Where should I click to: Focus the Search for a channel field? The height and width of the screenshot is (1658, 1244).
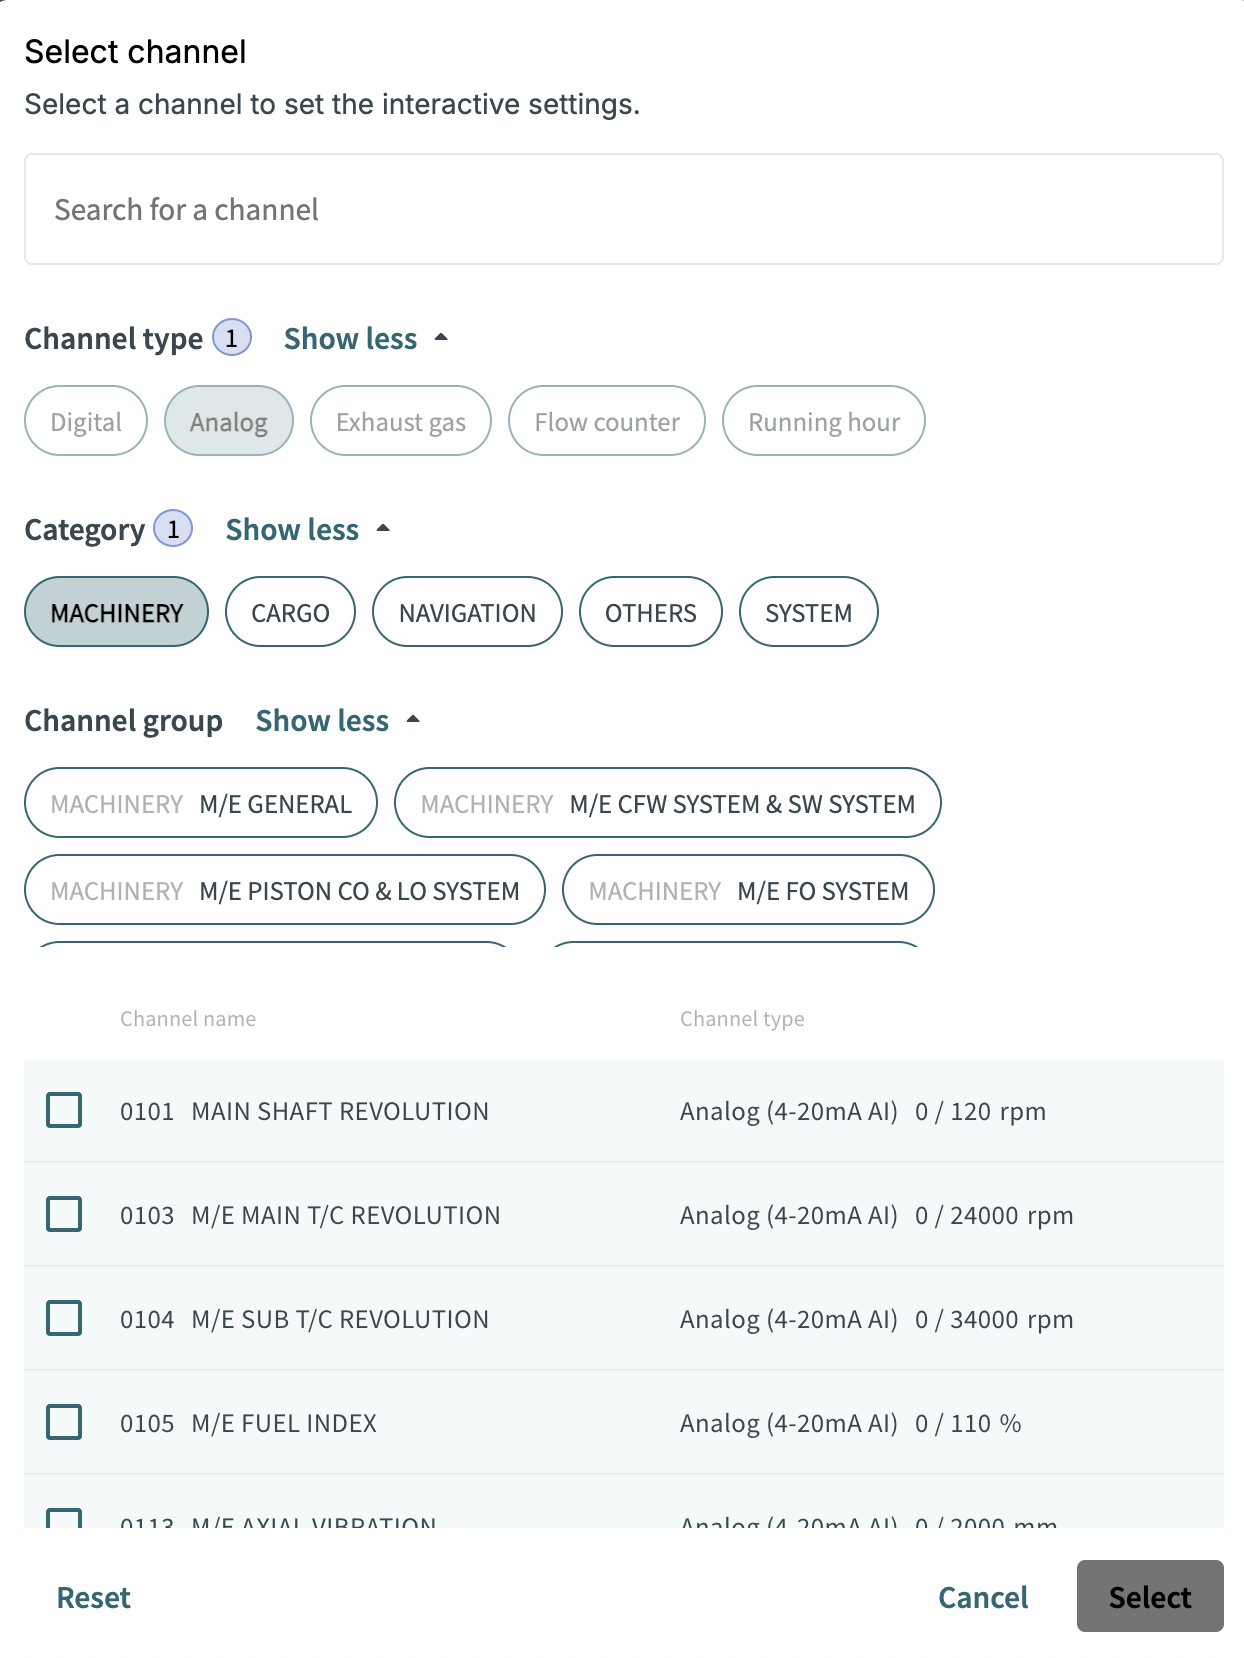coord(623,209)
